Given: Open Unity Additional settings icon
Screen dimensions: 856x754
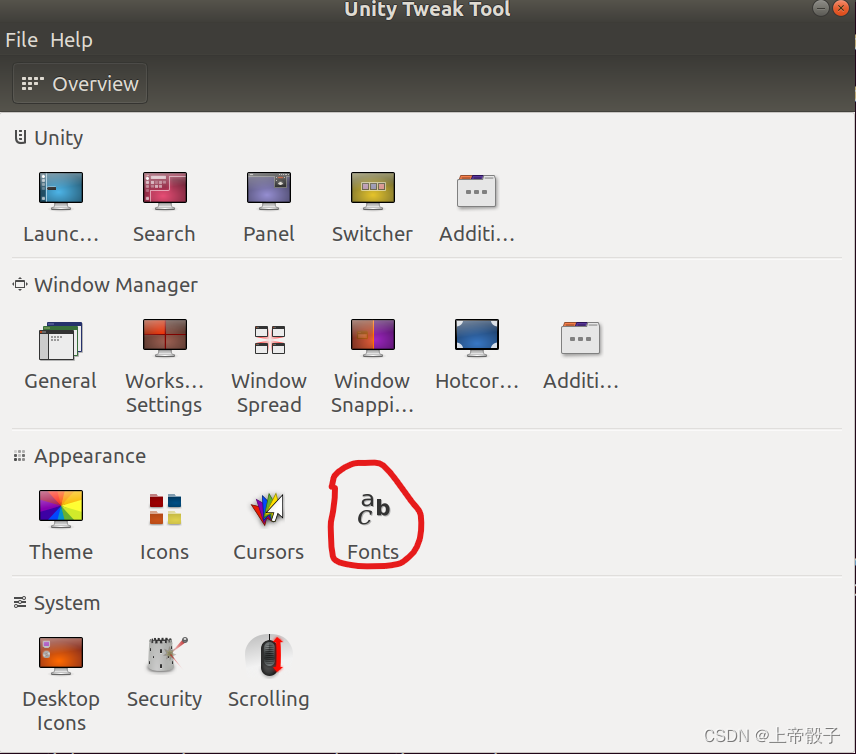Looking at the screenshot, I should [x=476, y=191].
